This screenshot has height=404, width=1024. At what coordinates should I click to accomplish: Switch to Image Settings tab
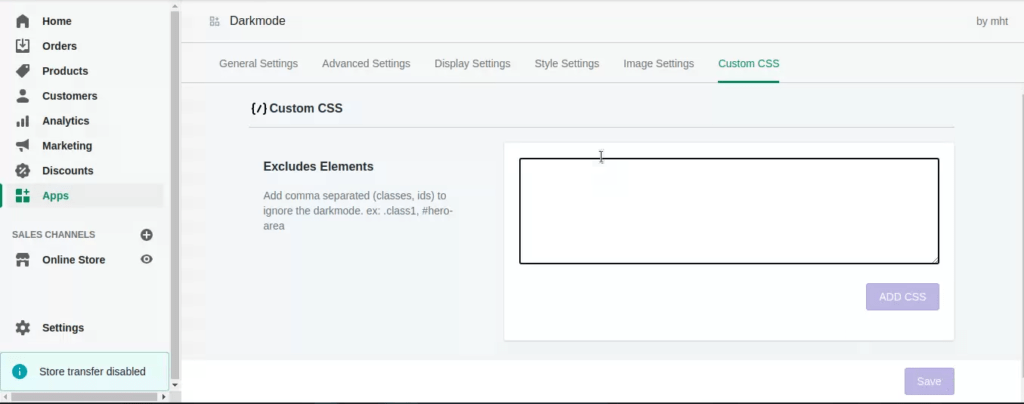(x=658, y=63)
